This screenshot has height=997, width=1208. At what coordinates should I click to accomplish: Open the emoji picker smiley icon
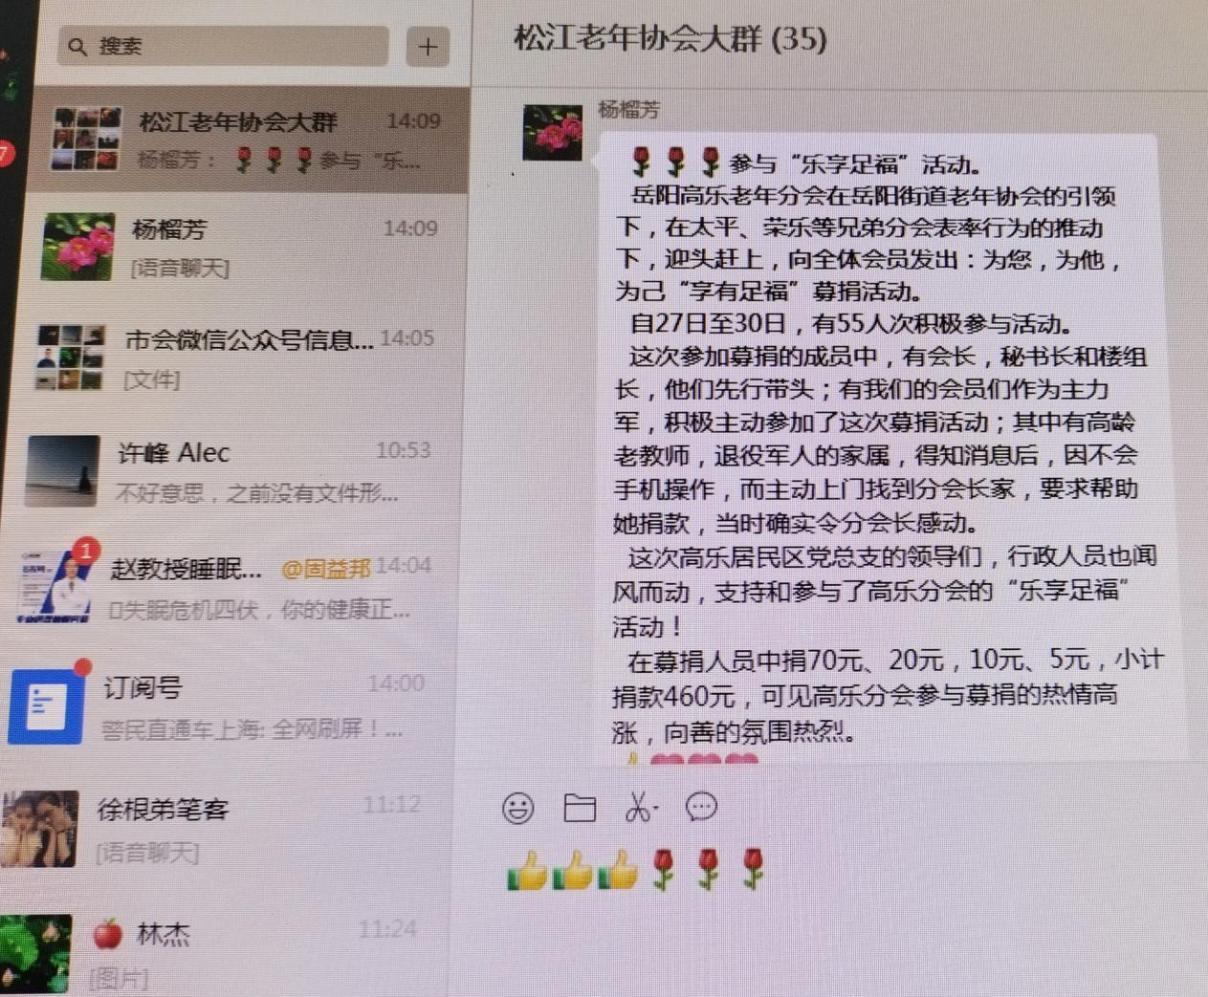pyautogui.click(x=518, y=808)
